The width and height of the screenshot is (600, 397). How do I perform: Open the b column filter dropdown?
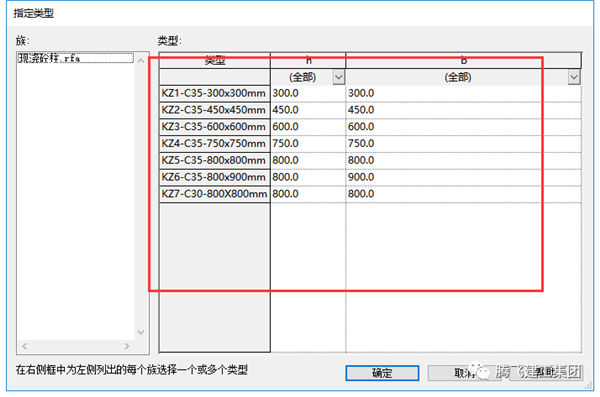[574, 77]
